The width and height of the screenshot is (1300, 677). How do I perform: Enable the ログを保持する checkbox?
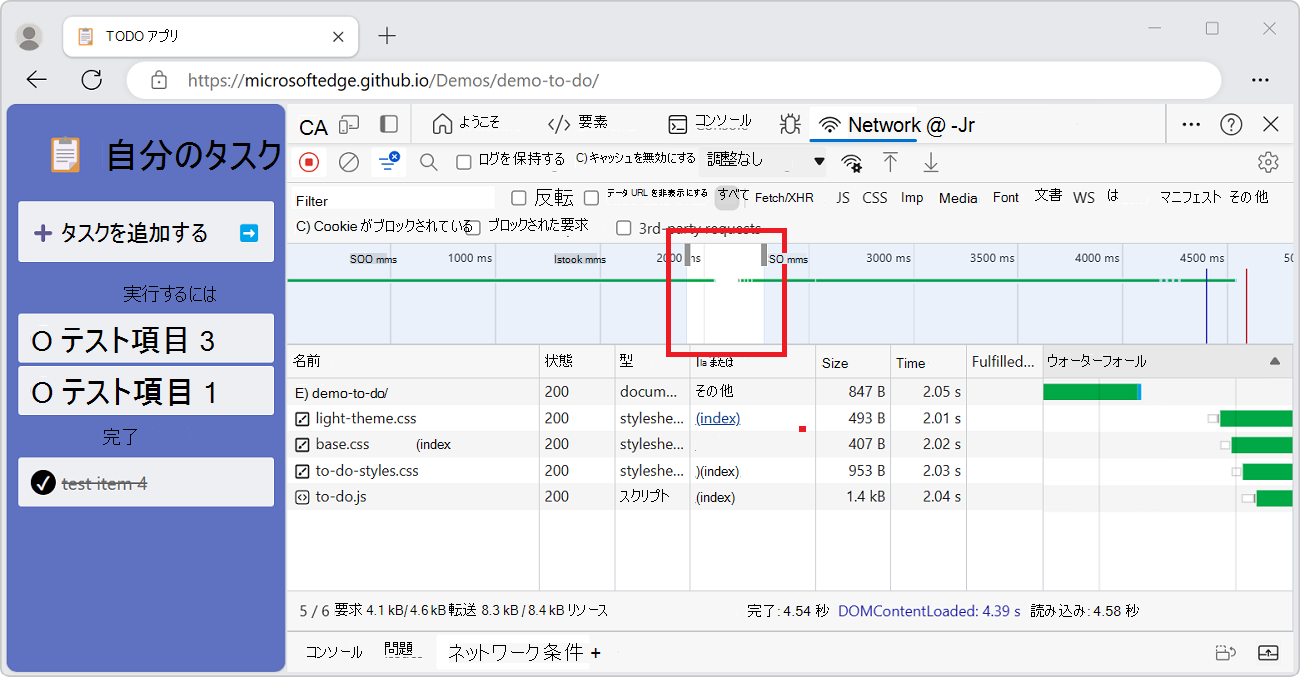[x=465, y=161]
